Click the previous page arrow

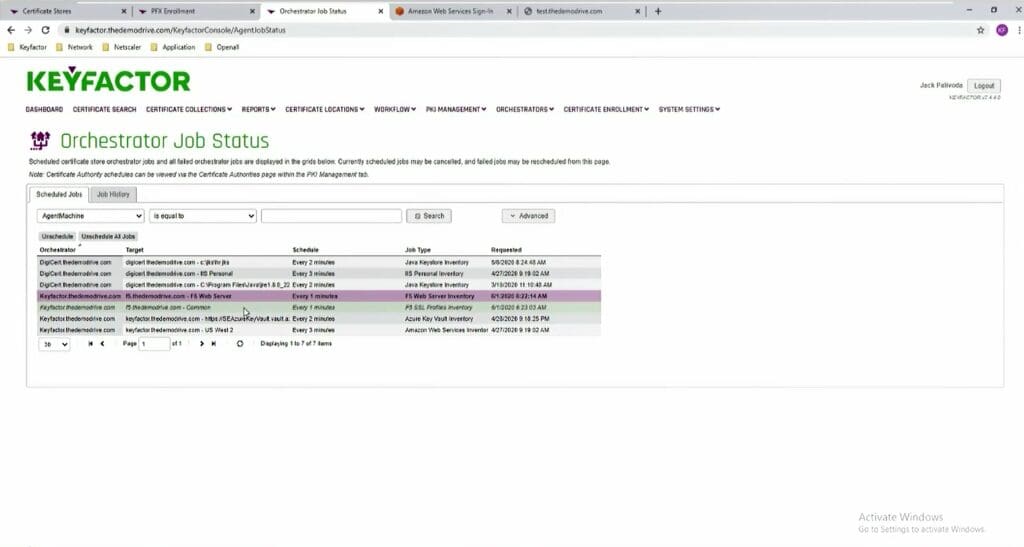click(x=102, y=343)
